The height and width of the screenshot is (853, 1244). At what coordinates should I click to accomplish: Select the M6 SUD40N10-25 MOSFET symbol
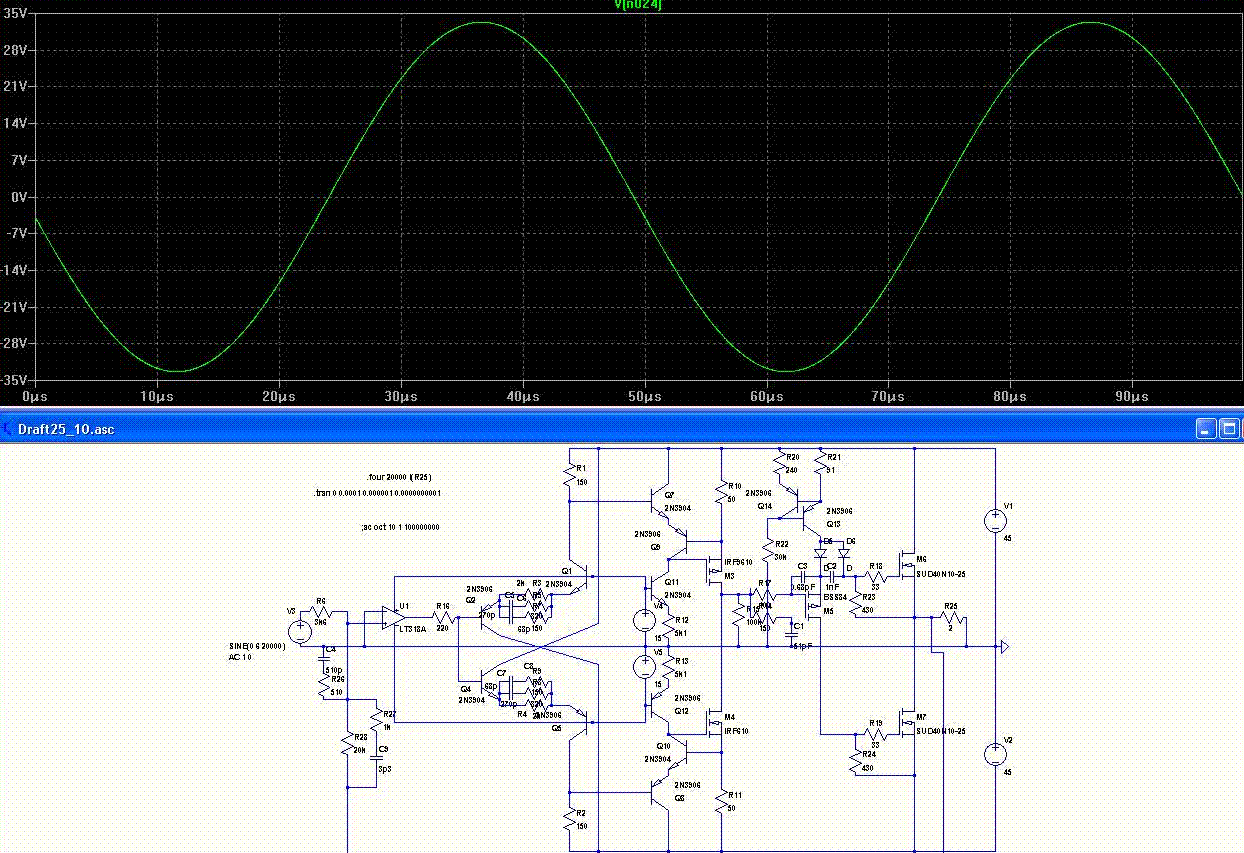click(x=909, y=567)
